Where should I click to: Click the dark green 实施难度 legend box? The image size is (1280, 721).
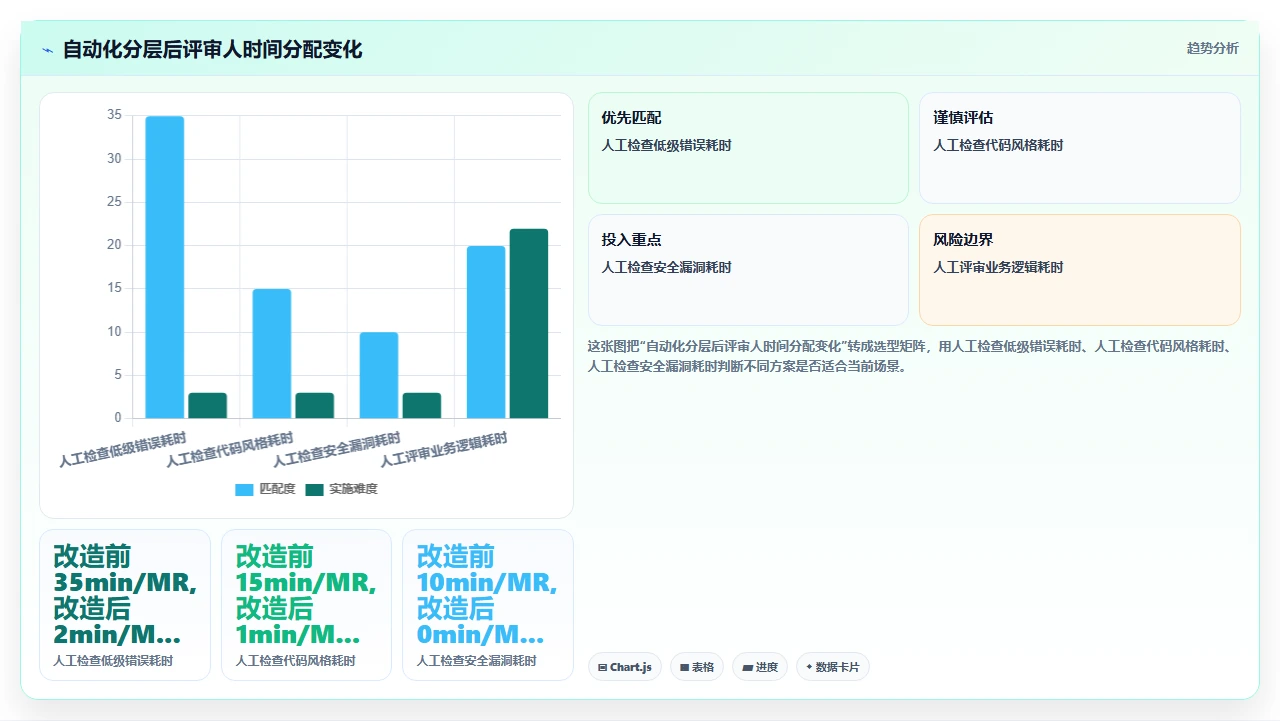click(315, 489)
